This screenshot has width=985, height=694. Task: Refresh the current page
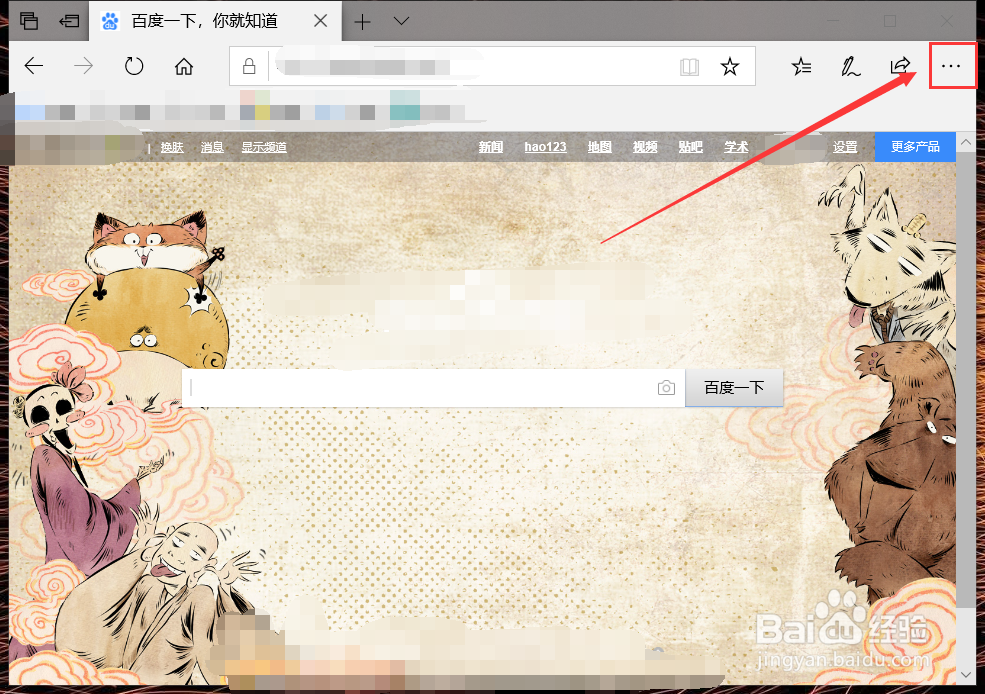pyautogui.click(x=134, y=66)
